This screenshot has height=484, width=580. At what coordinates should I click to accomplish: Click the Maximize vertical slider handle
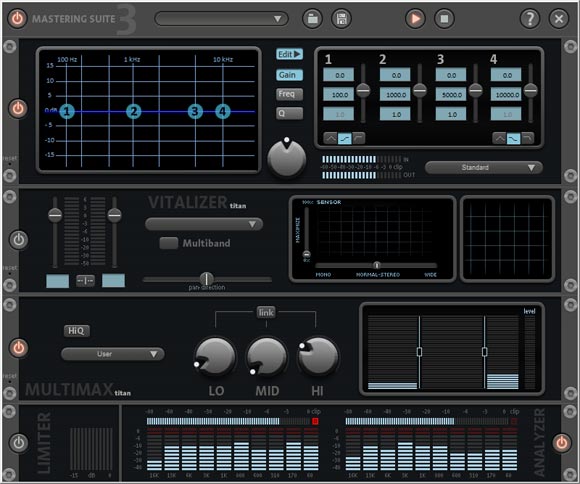307,254
